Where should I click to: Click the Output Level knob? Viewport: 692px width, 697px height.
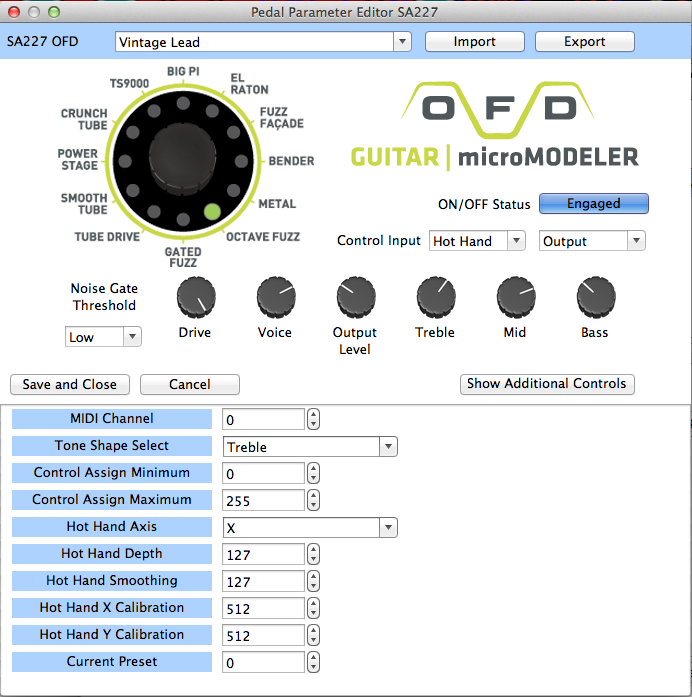[x=356, y=297]
